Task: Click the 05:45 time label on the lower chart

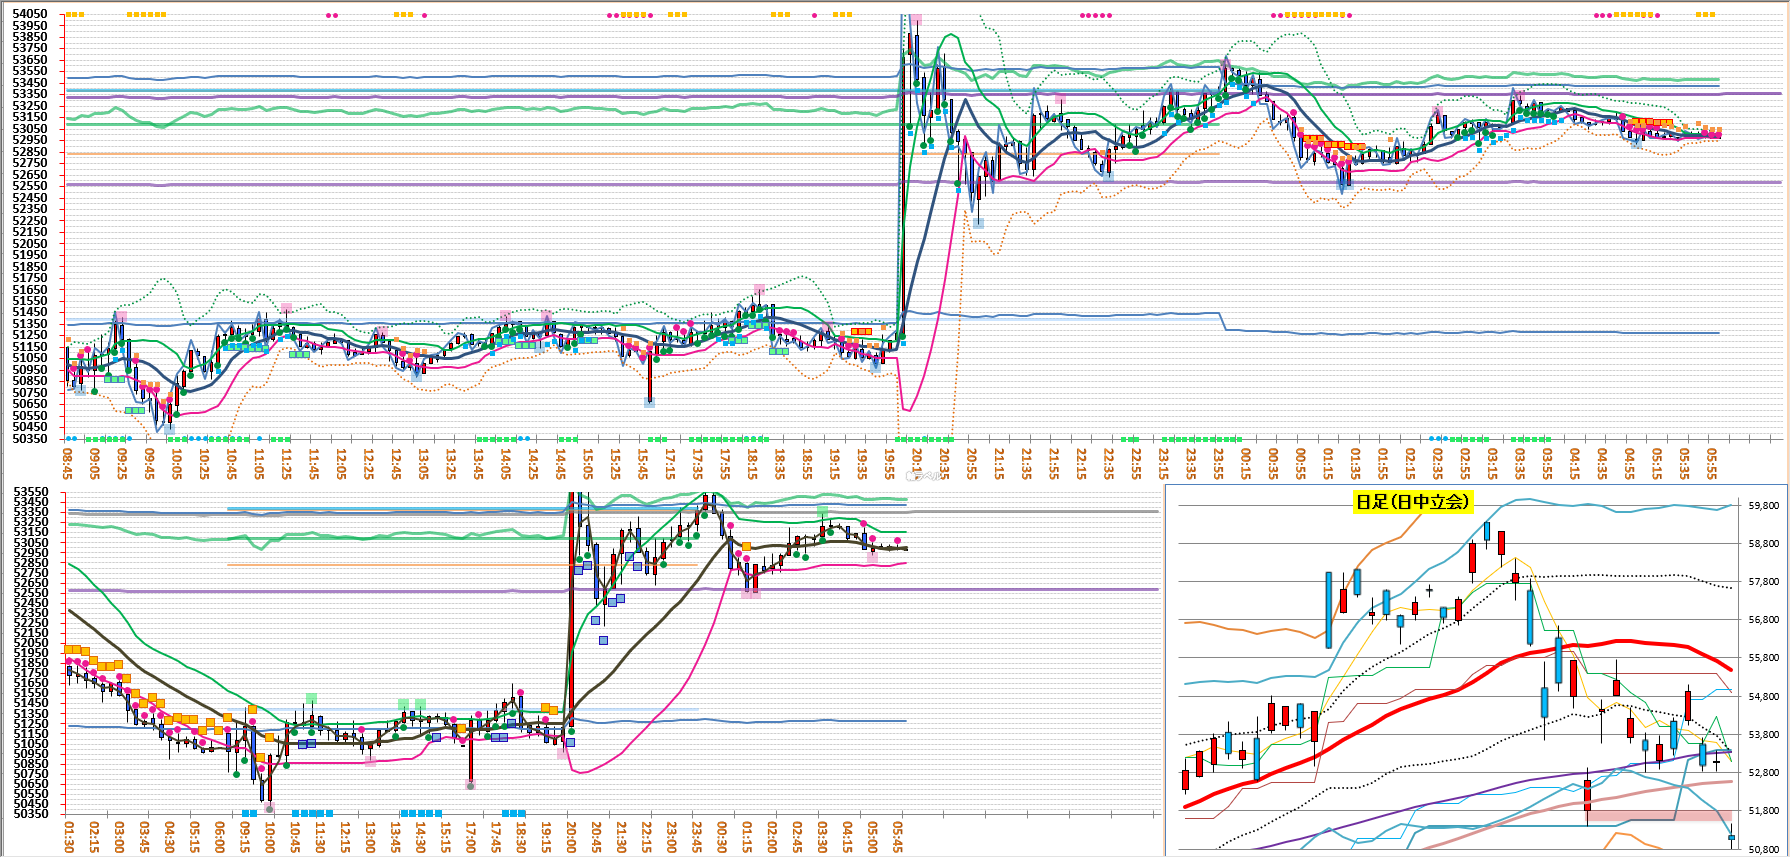Action: point(898,836)
